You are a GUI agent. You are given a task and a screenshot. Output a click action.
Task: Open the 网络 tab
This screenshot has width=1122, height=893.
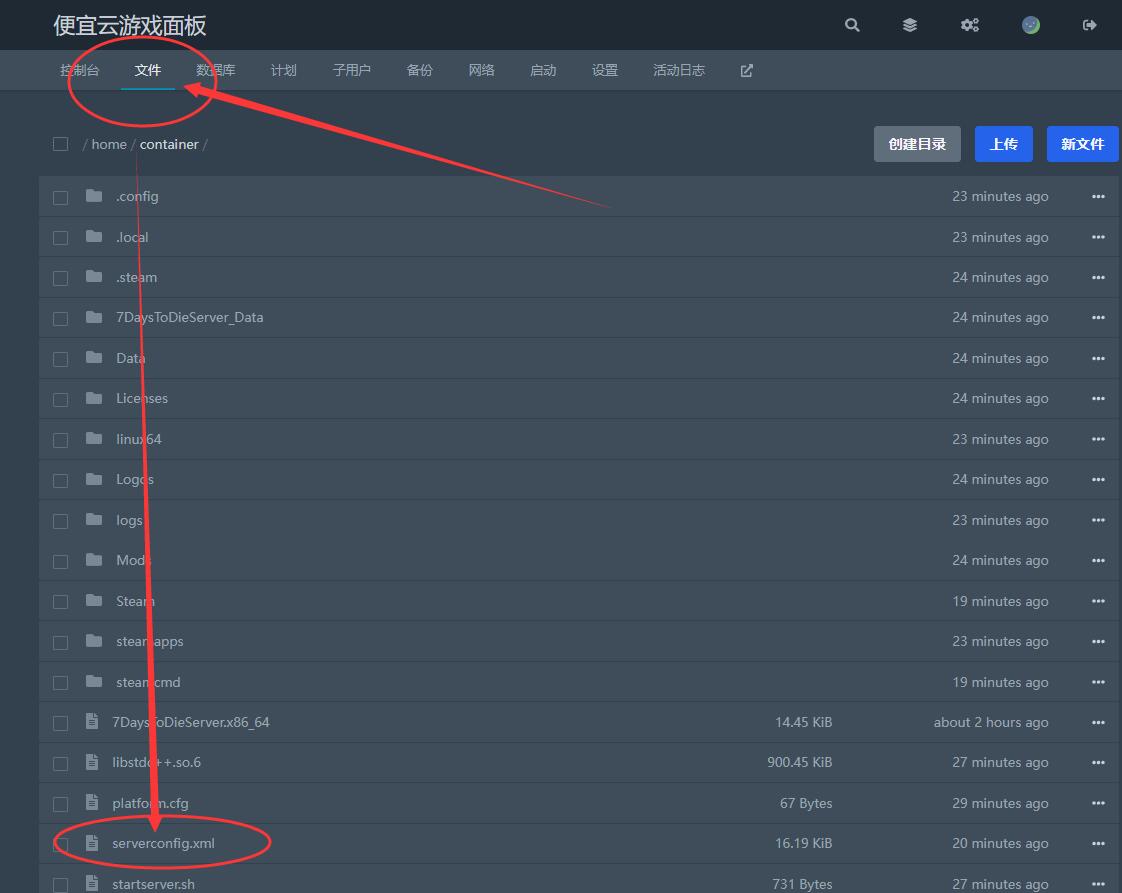coord(482,70)
